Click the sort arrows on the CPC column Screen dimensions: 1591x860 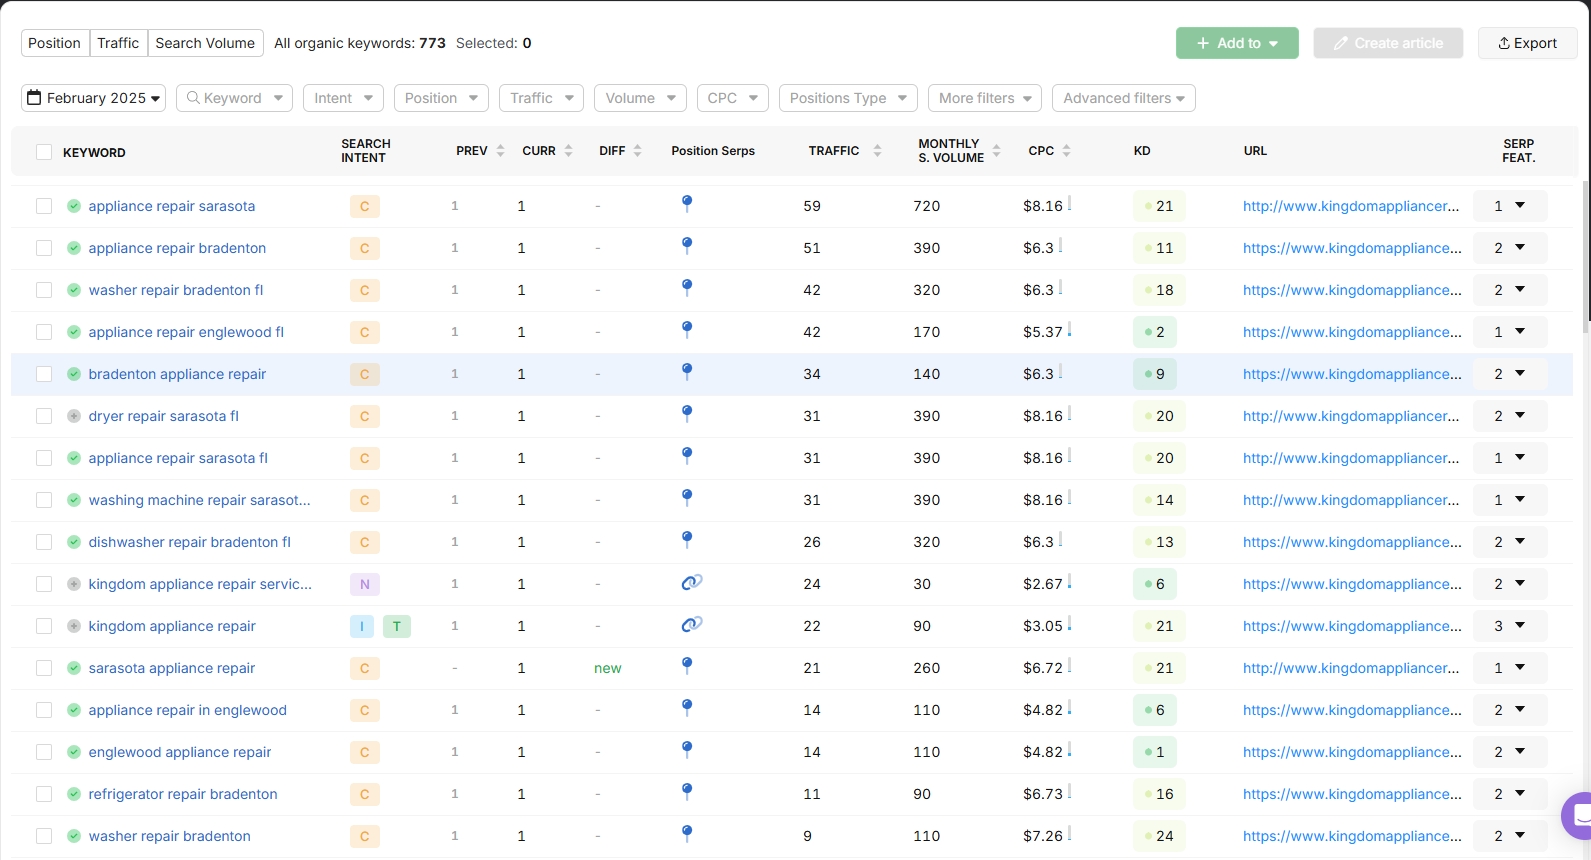coord(1066,151)
